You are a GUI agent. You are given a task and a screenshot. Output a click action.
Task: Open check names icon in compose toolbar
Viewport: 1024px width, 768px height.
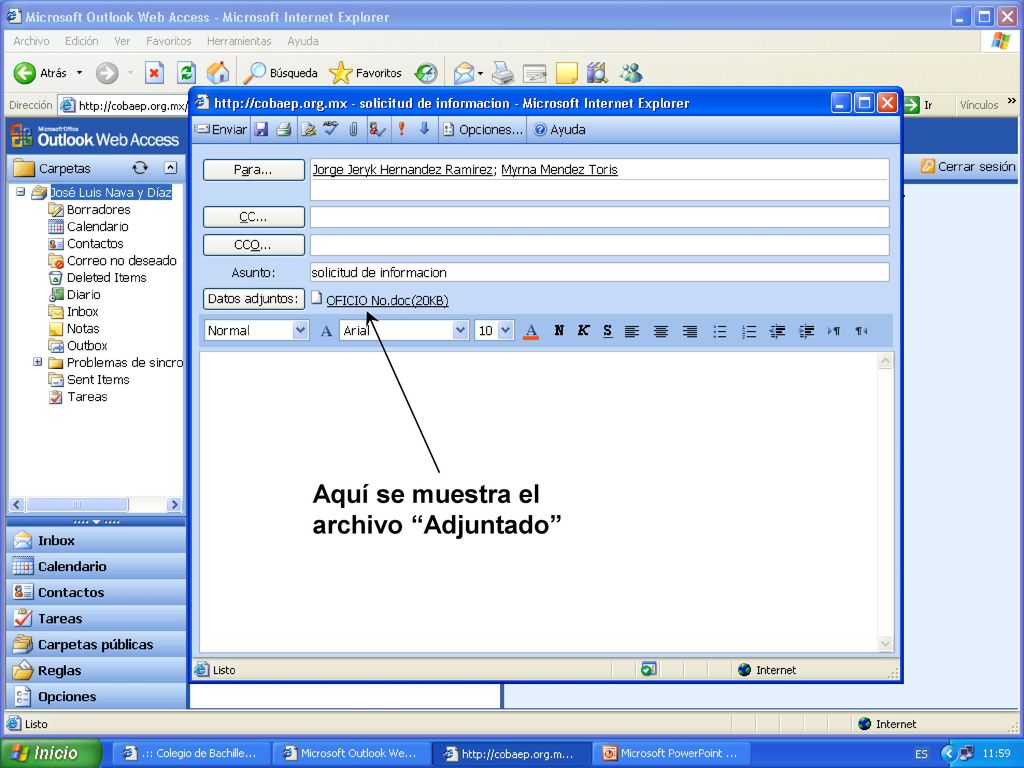click(x=376, y=129)
